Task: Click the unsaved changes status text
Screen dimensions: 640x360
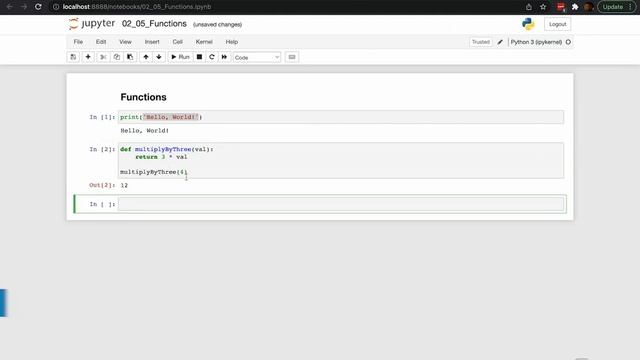Action: click(218, 24)
